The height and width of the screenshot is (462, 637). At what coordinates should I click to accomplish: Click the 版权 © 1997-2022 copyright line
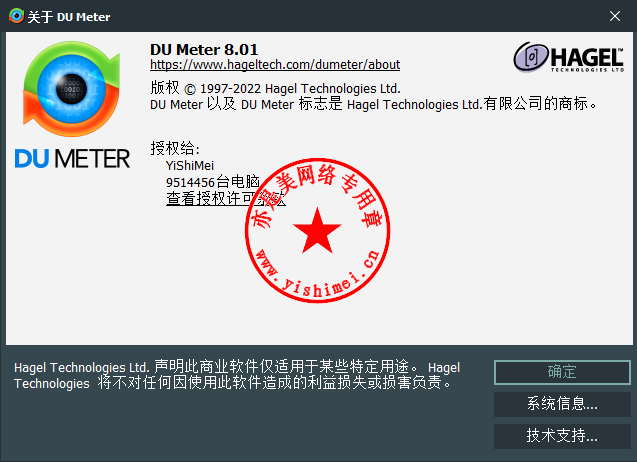[x=275, y=88]
